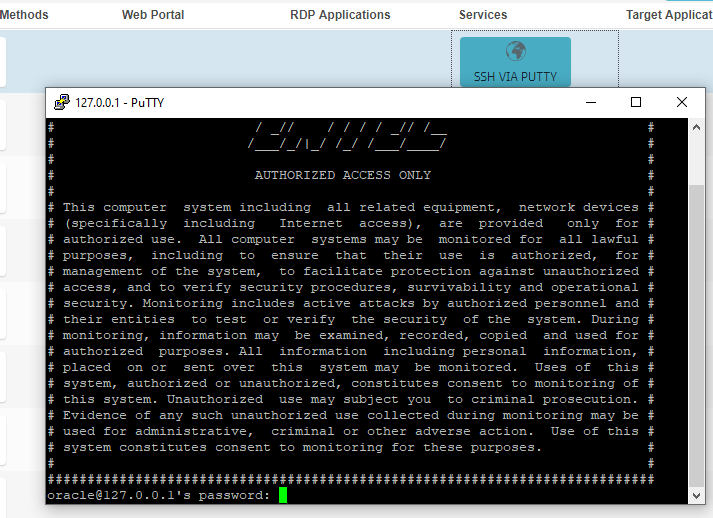
Task: Click the "oracle@127.0.0.1's password:" prompt text
Action: 159,495
